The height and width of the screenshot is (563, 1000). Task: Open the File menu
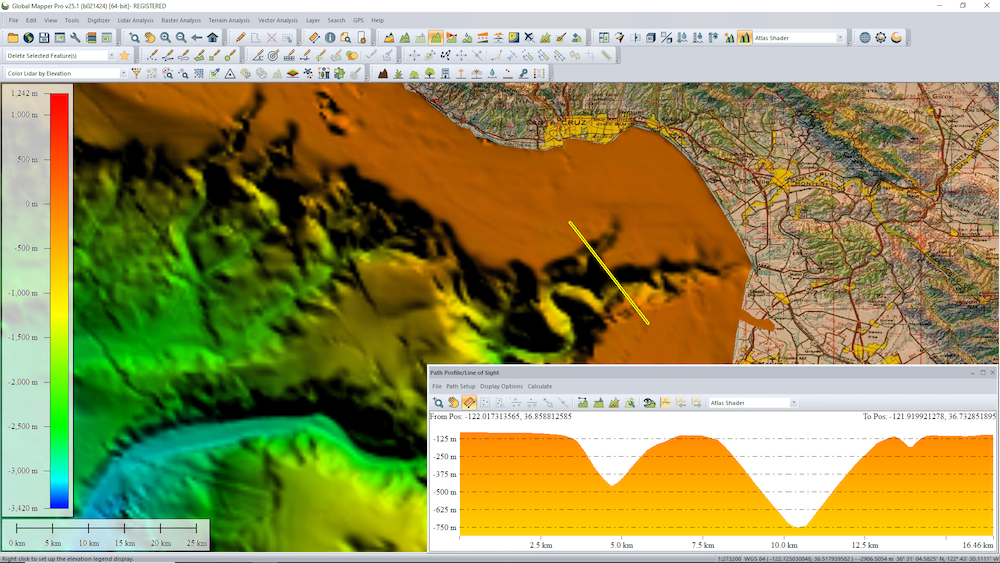coord(13,20)
